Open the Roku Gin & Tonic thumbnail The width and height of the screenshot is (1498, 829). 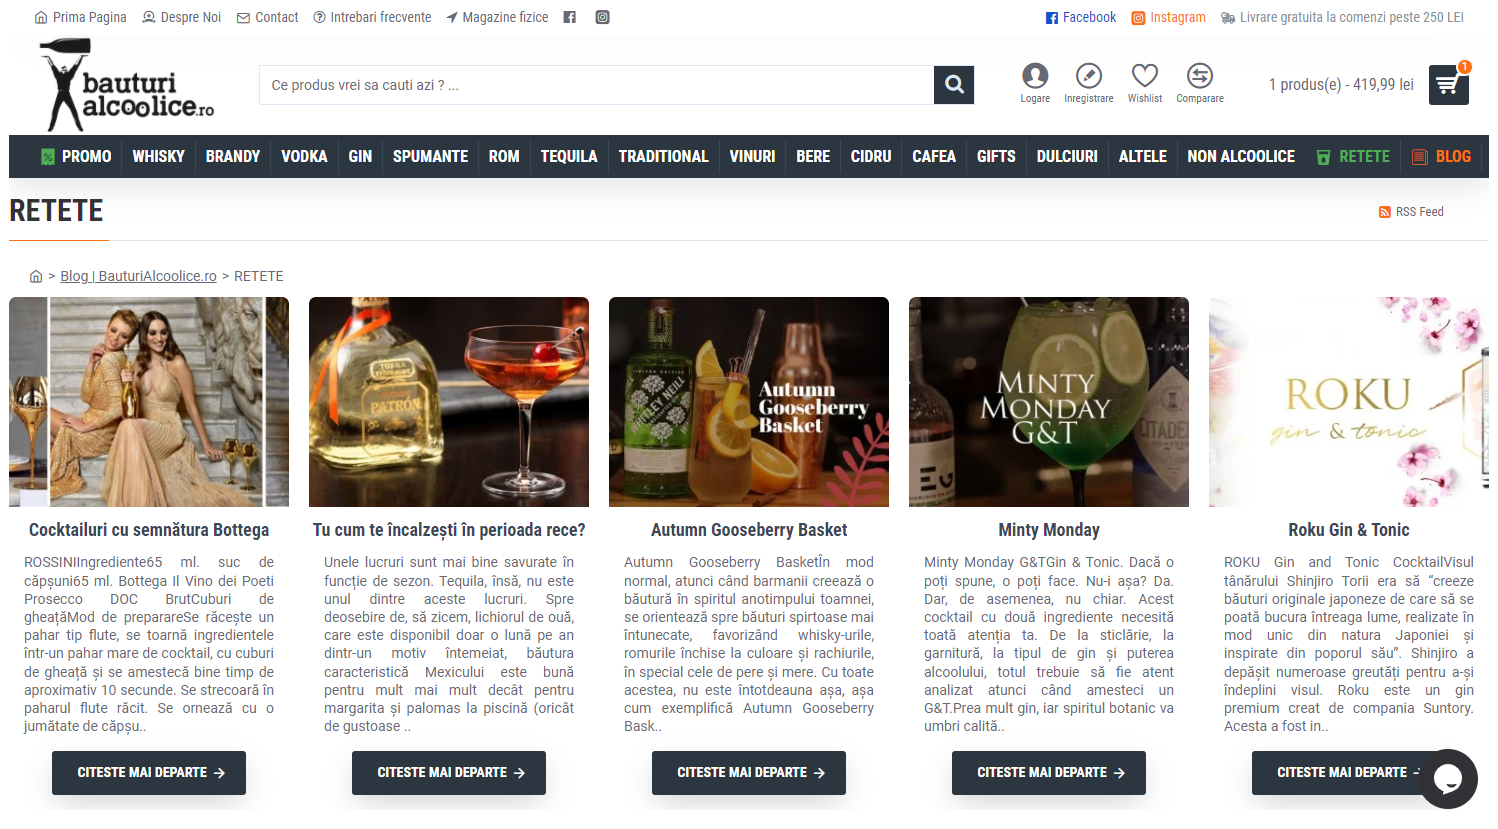pos(1349,402)
